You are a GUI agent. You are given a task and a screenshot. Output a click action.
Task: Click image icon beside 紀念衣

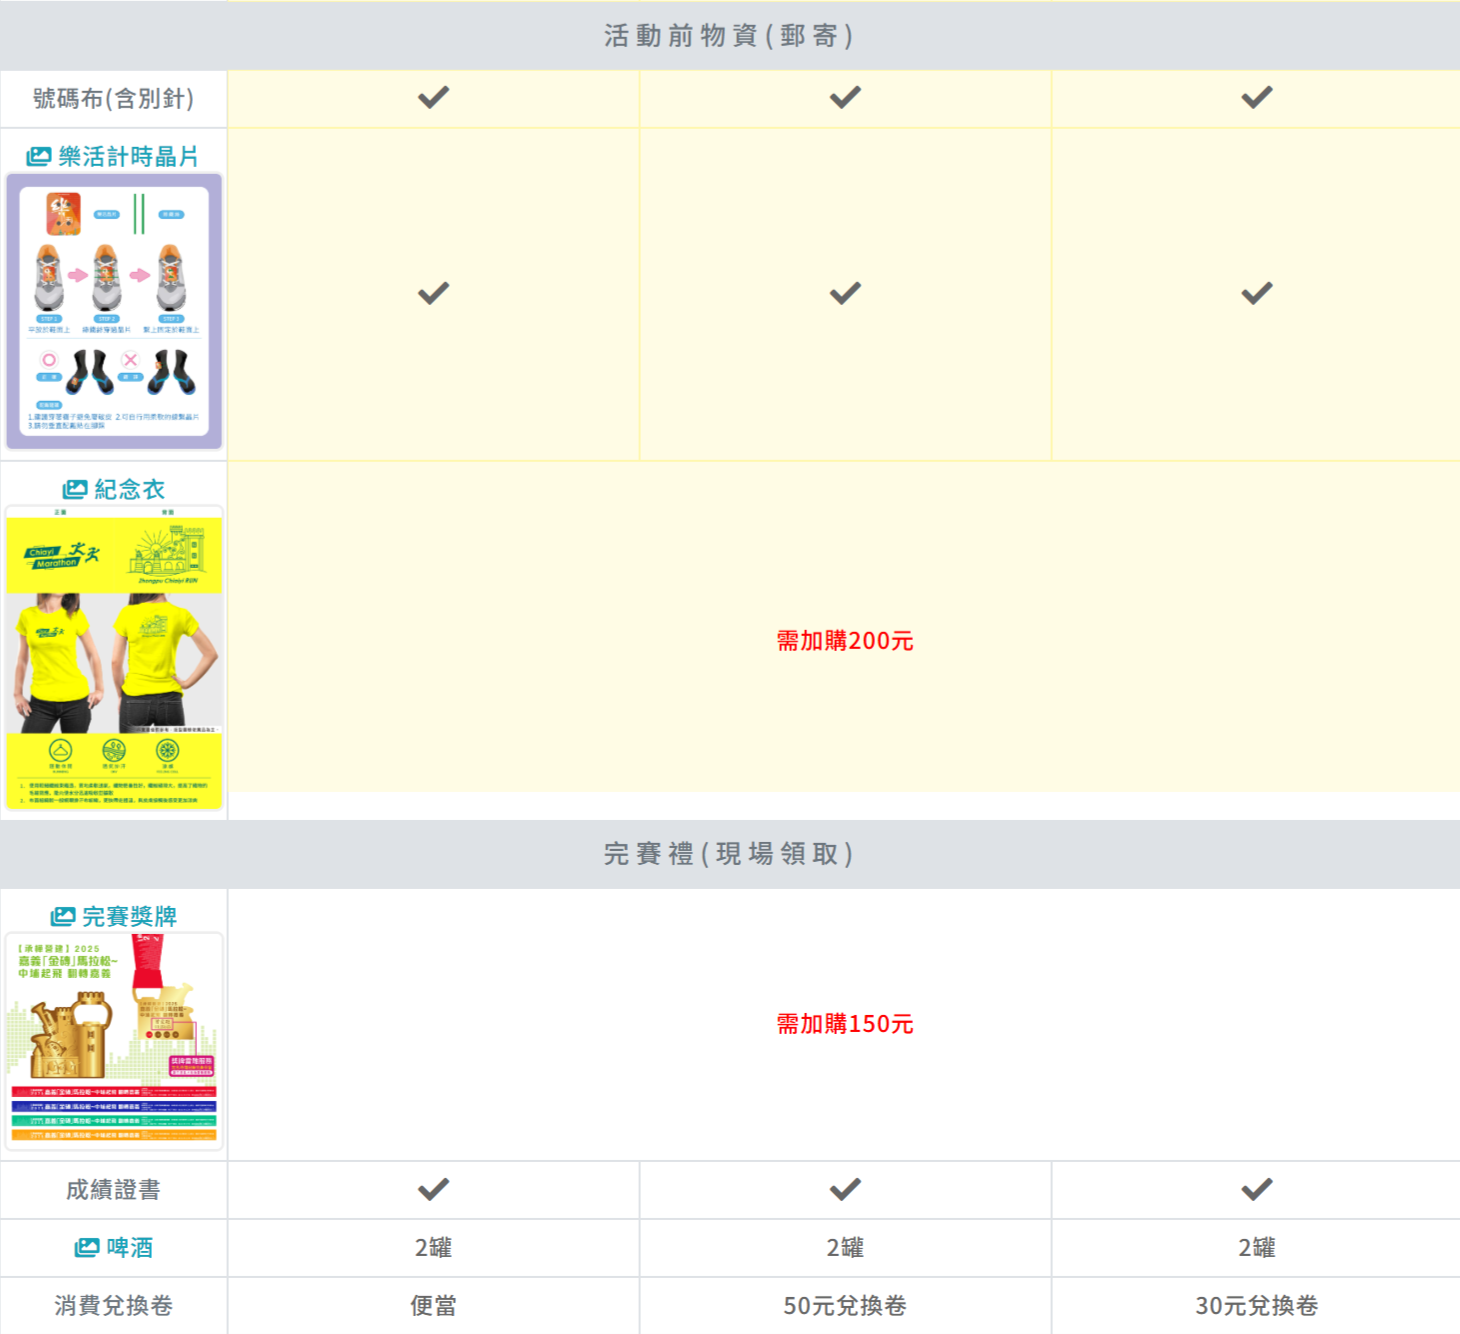click(x=75, y=489)
